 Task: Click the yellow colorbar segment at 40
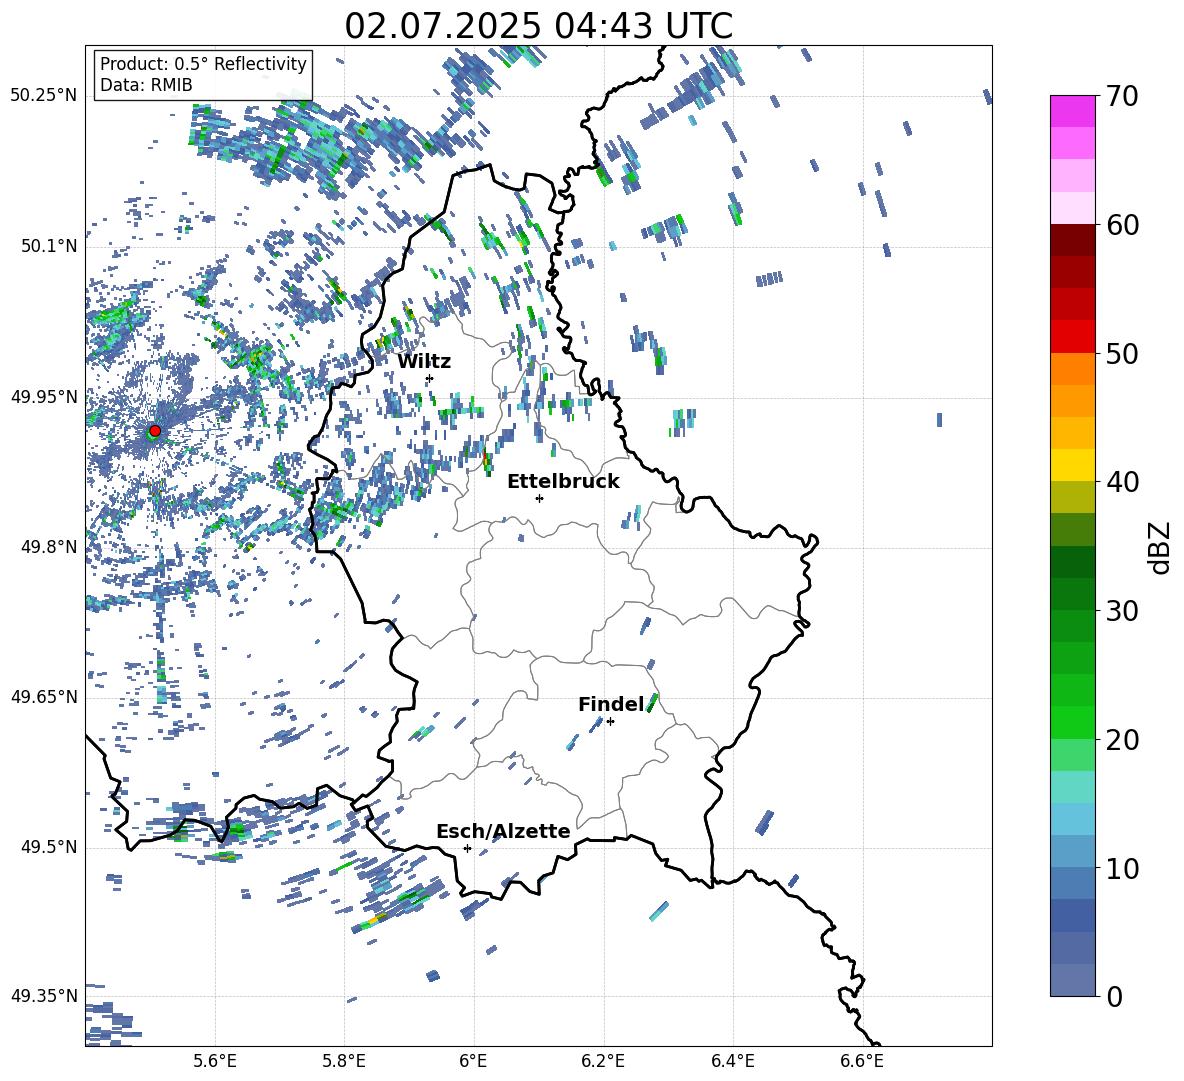(x=1072, y=465)
